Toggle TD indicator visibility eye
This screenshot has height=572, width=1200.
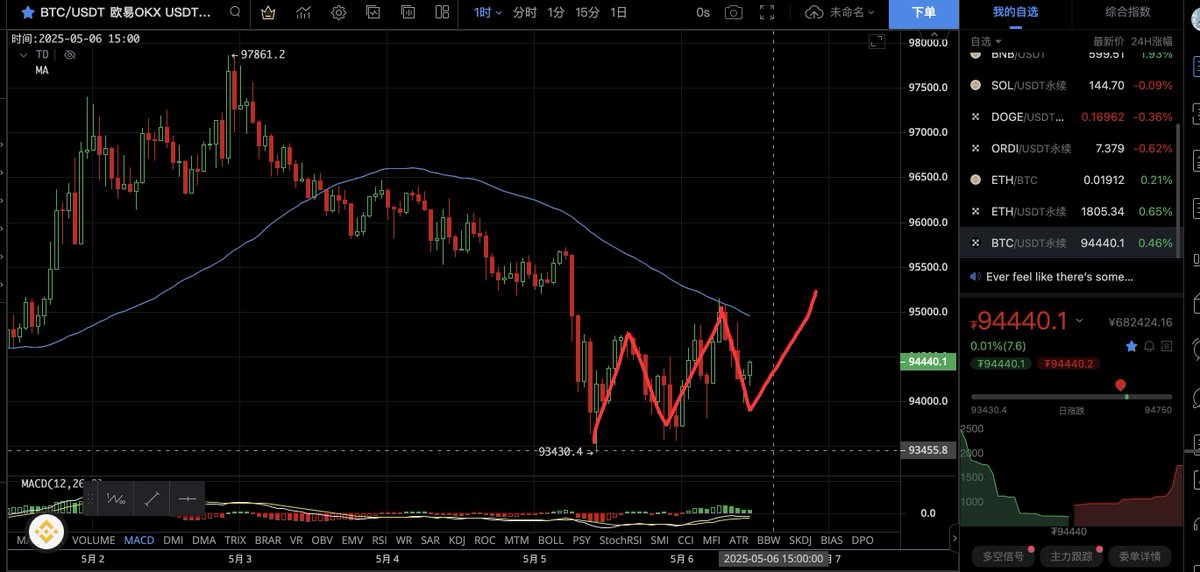point(70,55)
